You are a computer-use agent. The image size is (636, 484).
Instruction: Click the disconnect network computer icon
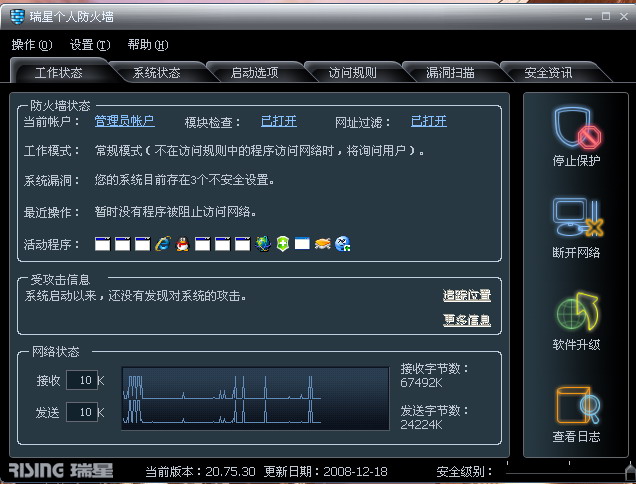coord(576,217)
